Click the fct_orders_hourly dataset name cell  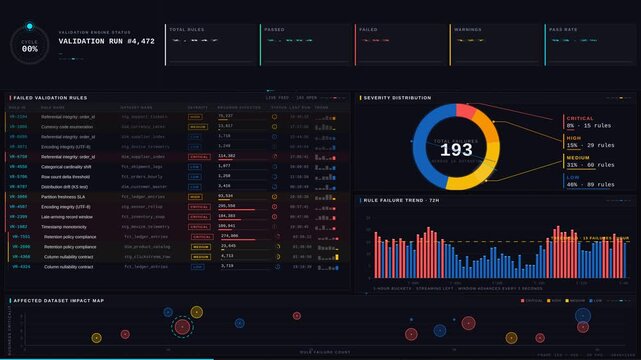(142, 177)
